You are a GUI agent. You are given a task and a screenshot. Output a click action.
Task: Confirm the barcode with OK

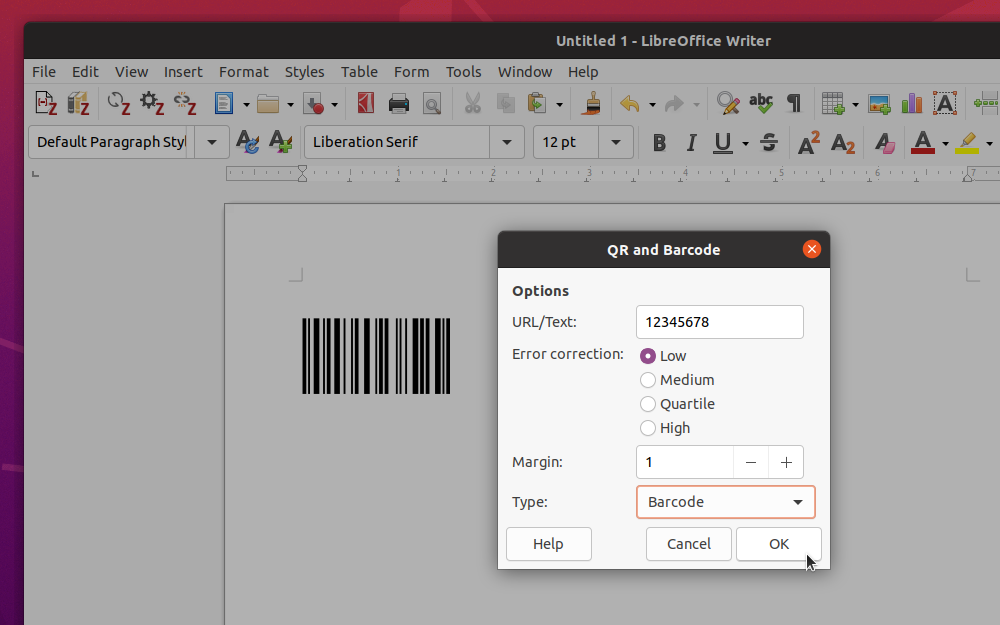778,543
